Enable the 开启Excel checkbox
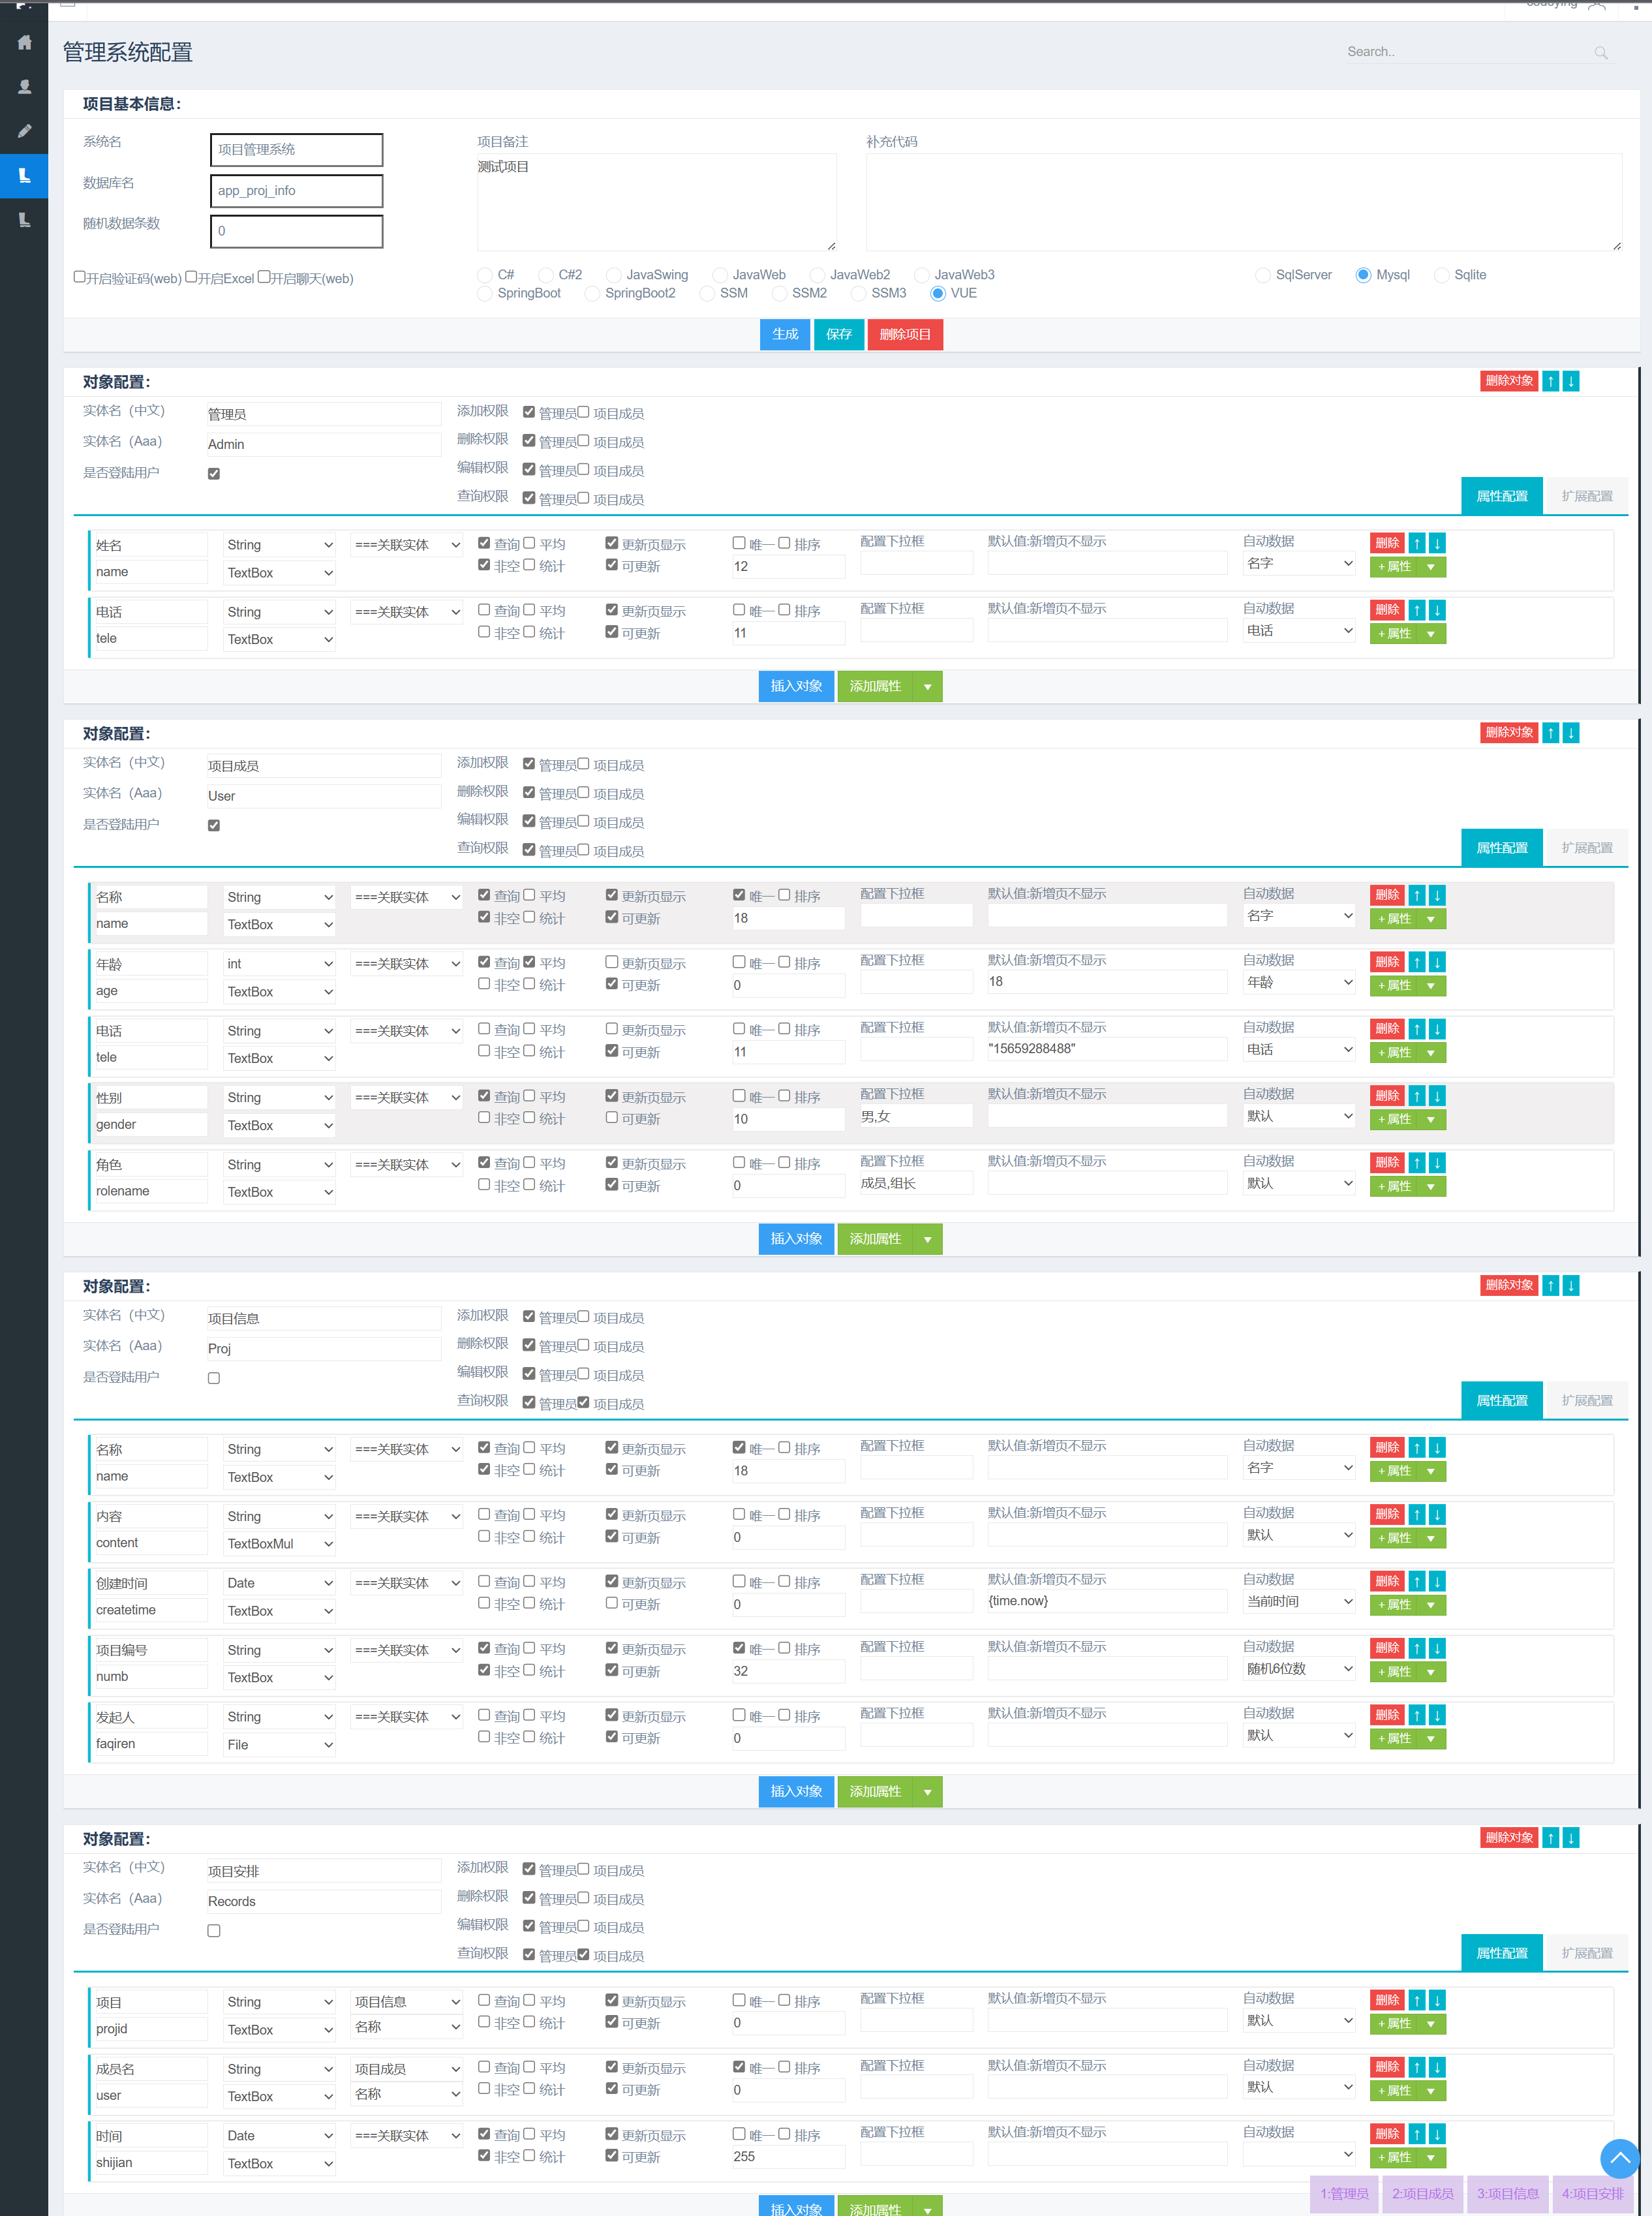 (x=191, y=277)
